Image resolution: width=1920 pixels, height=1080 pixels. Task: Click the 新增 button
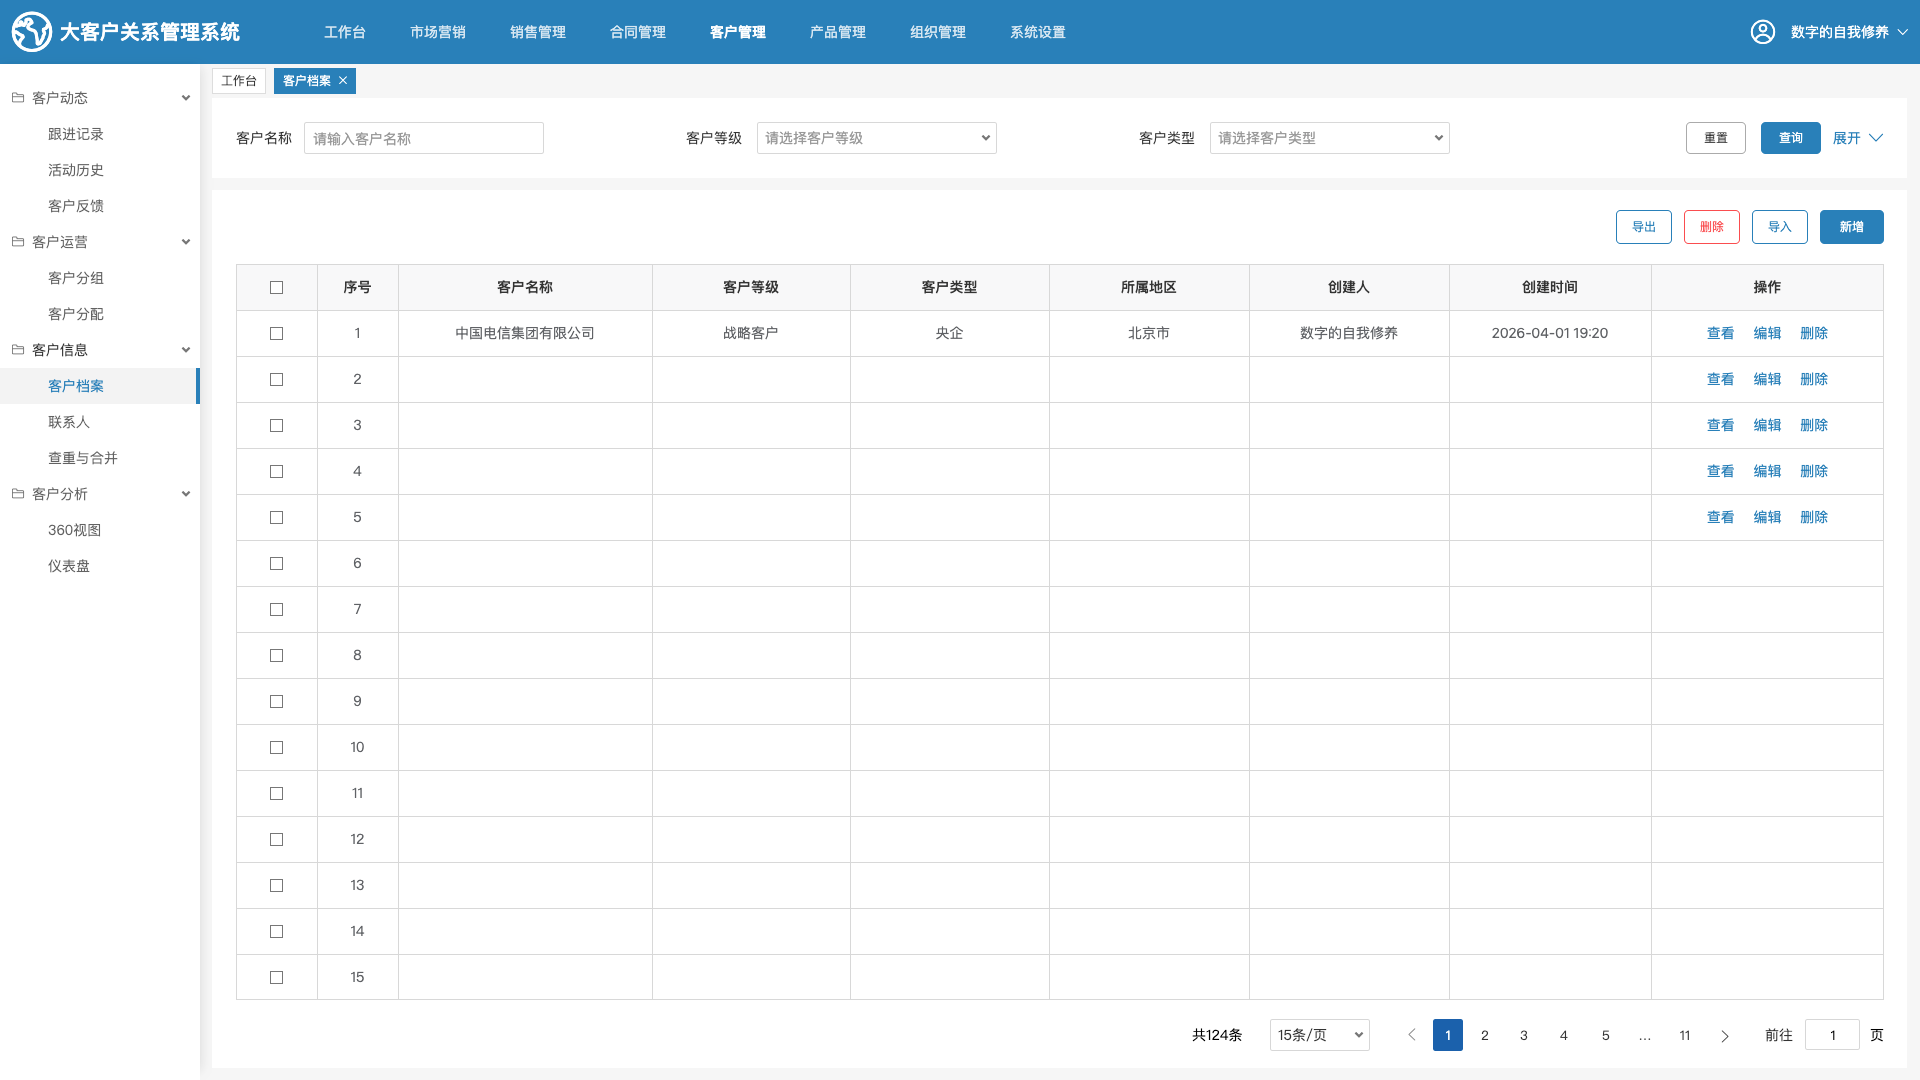(x=1851, y=227)
